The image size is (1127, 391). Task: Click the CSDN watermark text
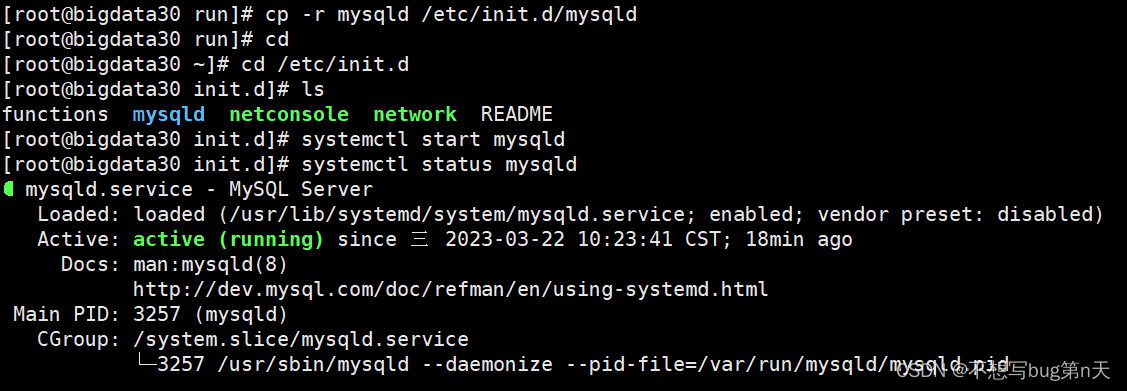point(1003,371)
